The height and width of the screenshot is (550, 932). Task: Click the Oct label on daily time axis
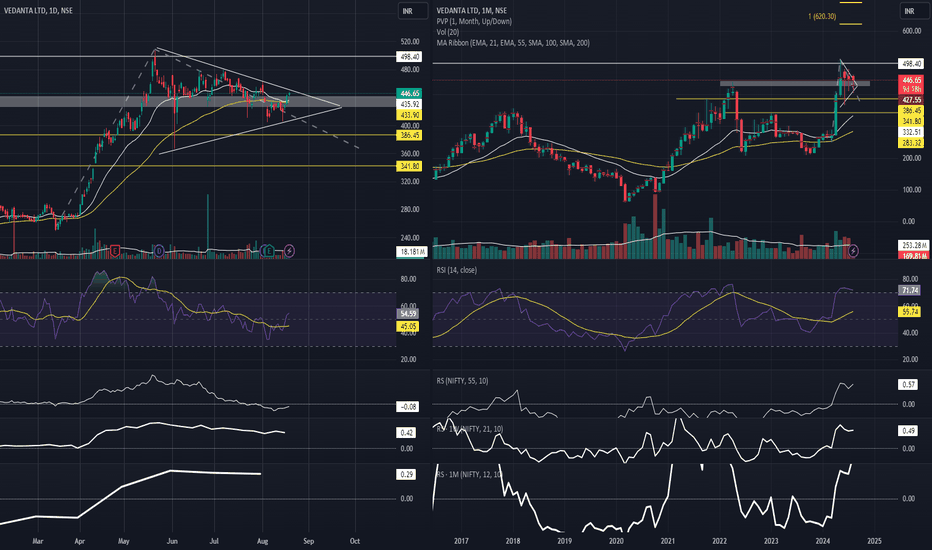[x=355, y=541]
